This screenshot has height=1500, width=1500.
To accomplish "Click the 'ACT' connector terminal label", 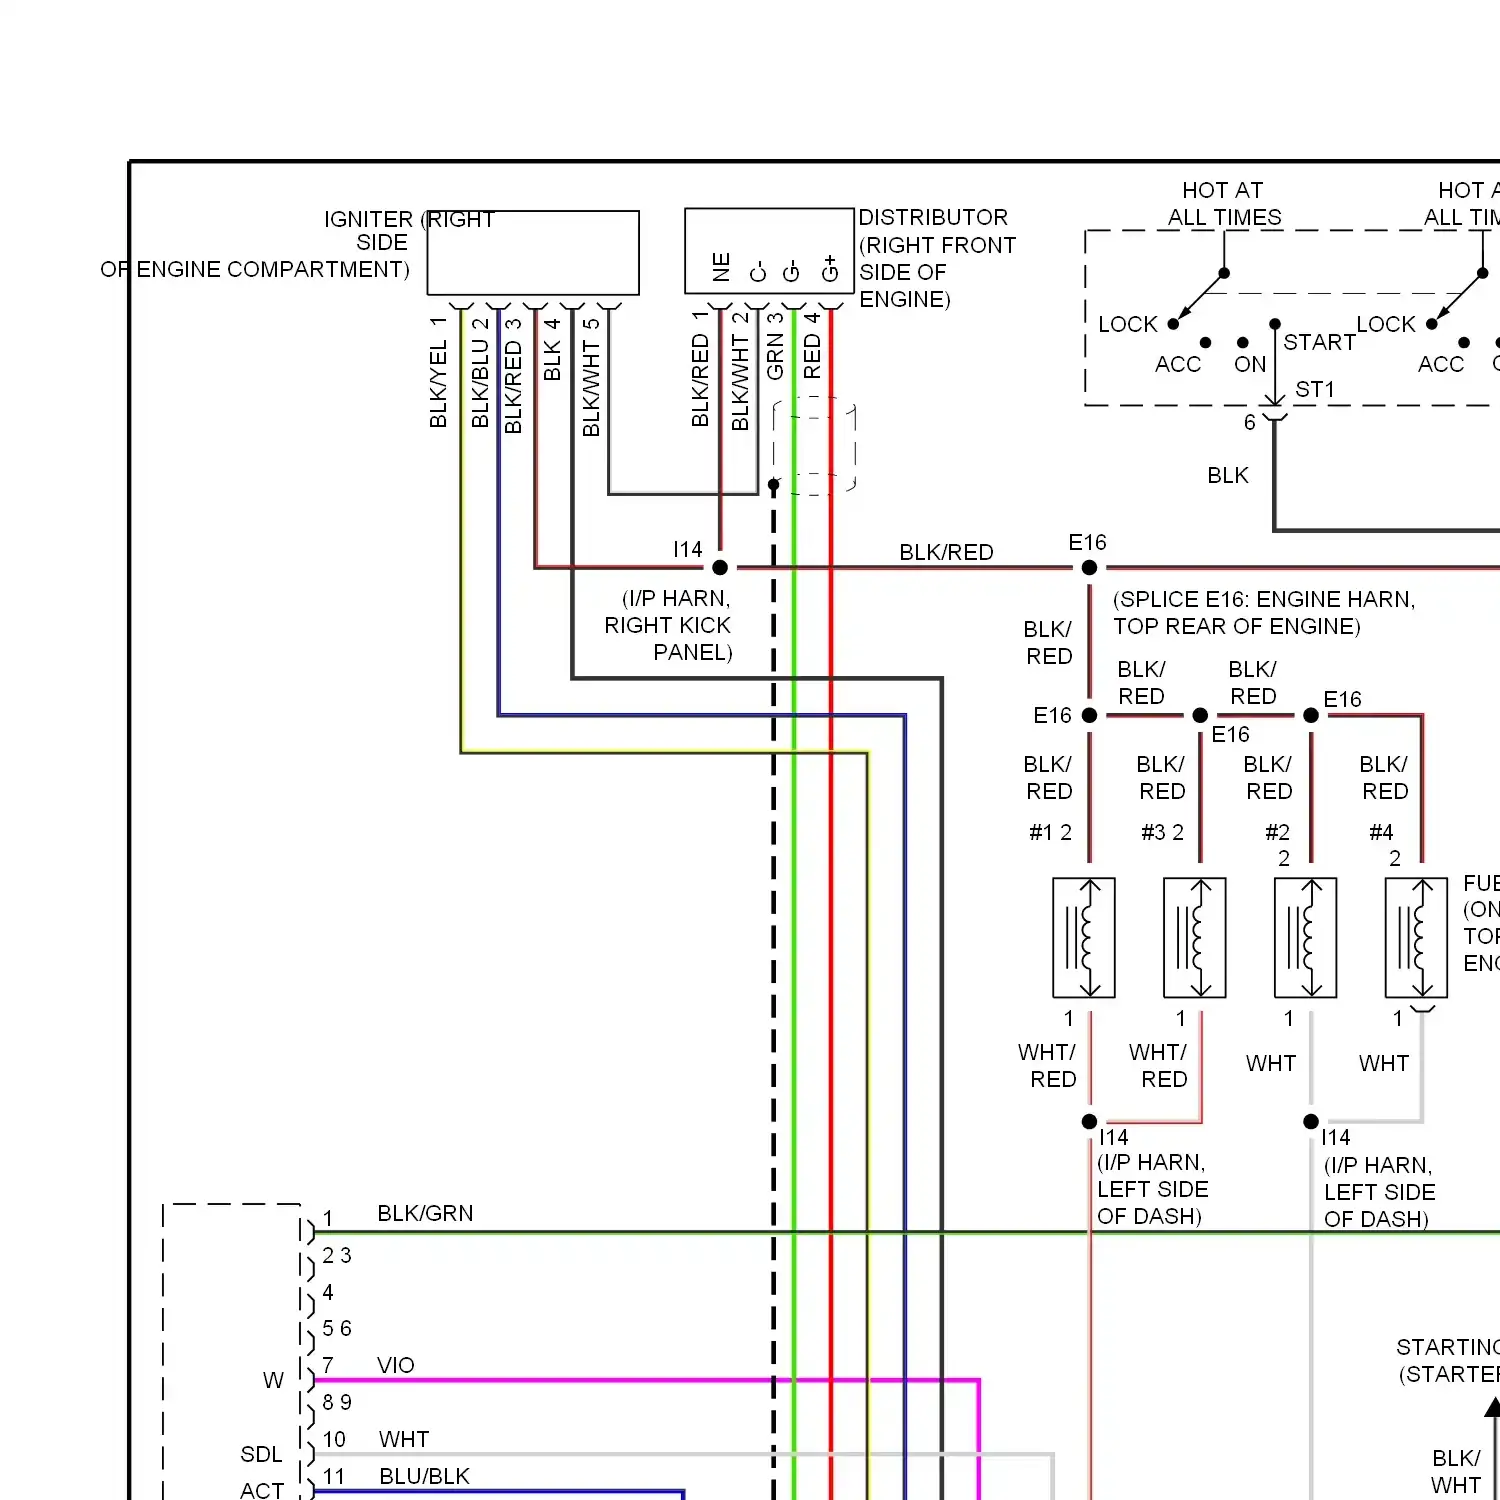I will (x=262, y=1490).
